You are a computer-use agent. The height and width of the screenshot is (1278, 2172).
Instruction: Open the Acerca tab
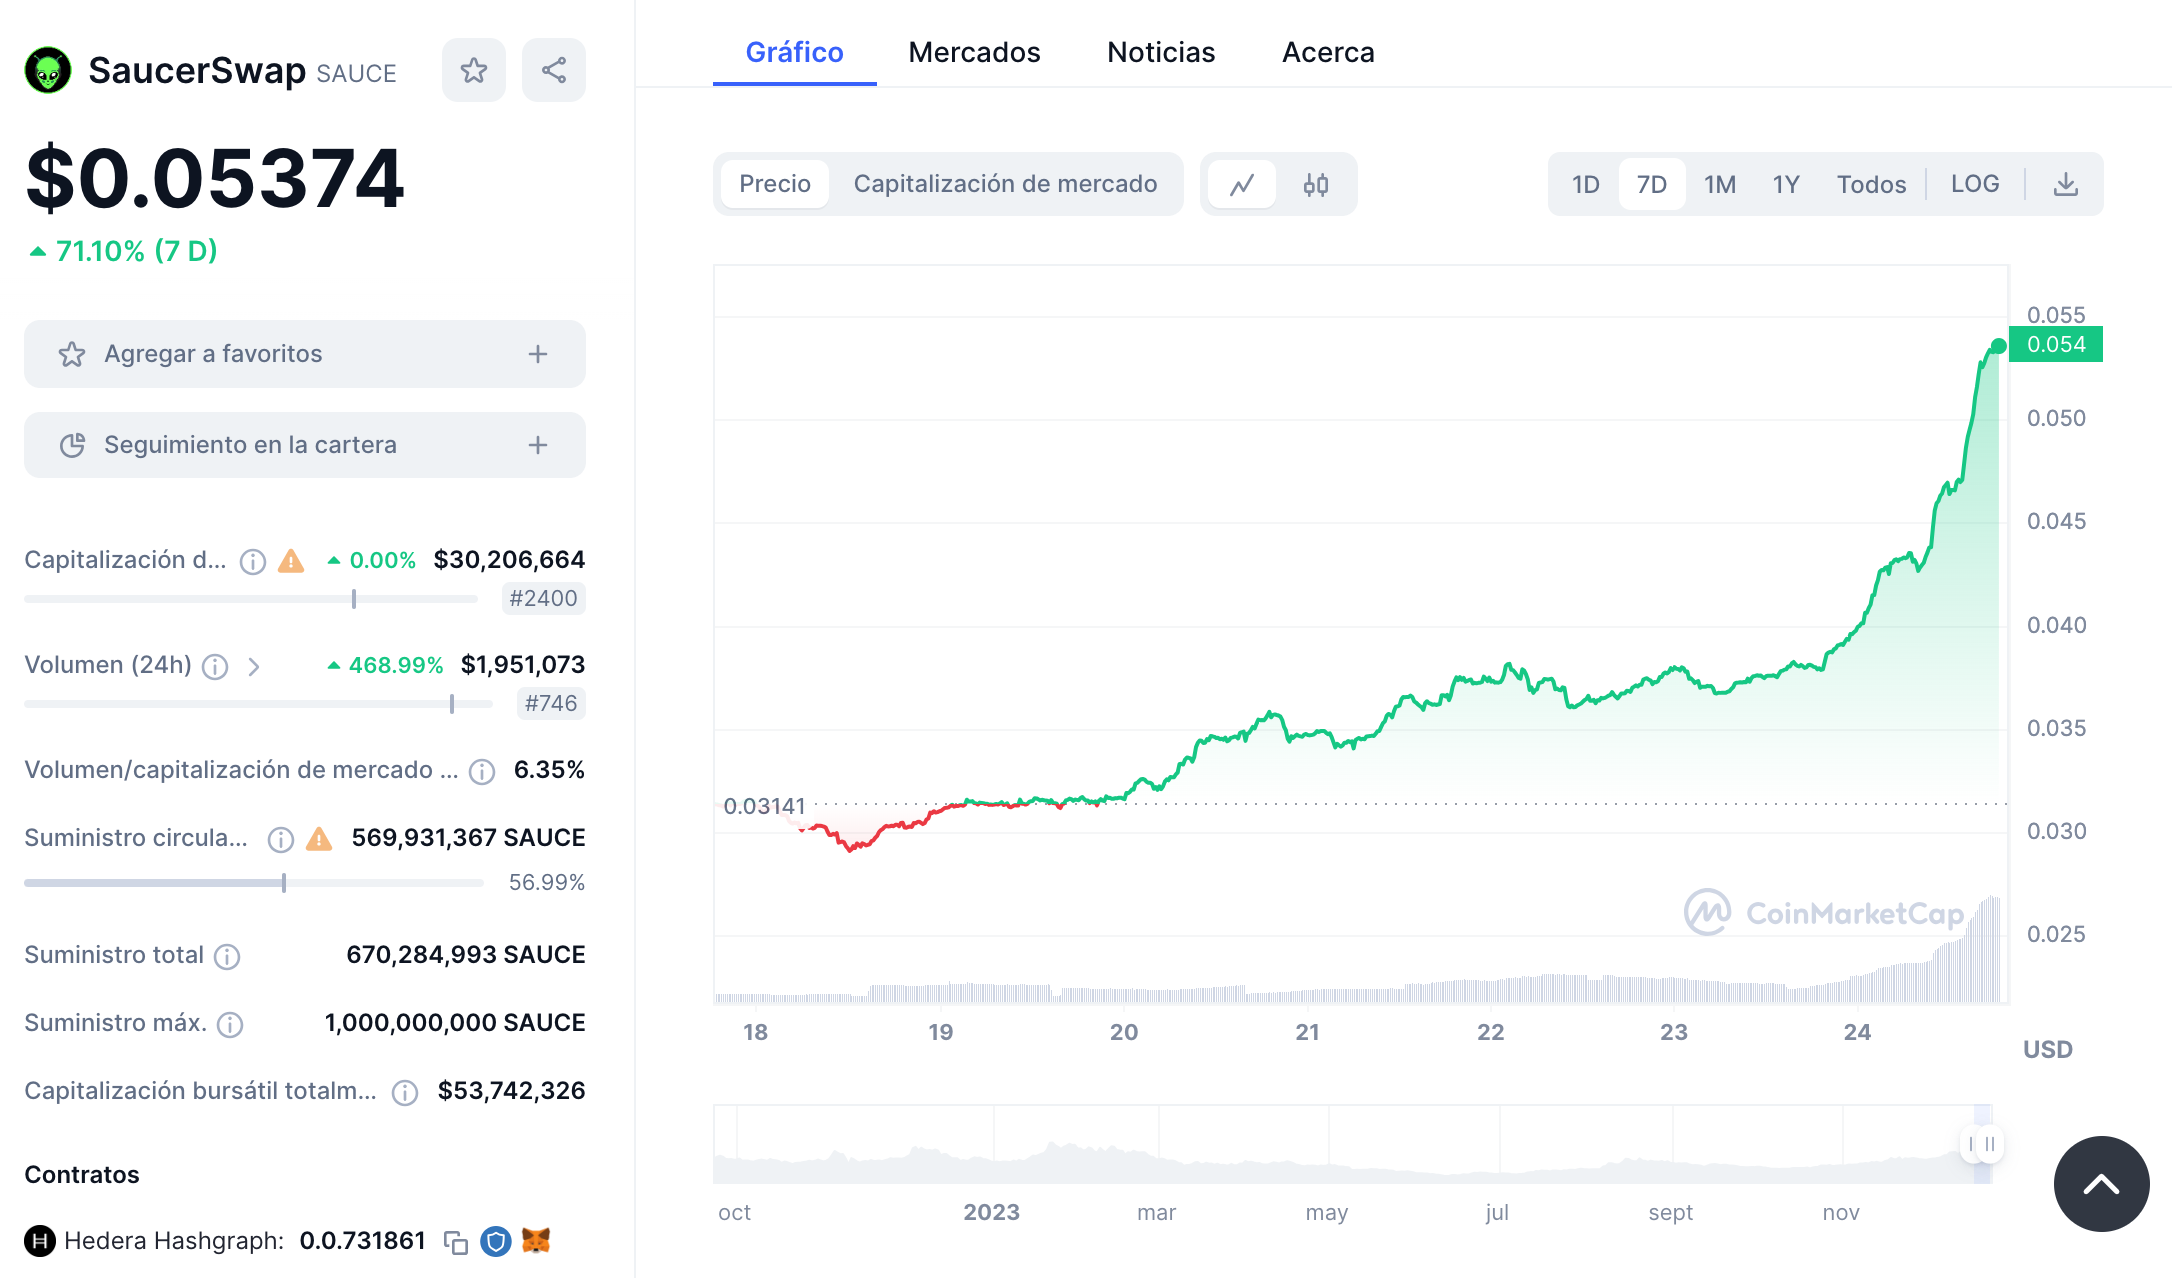tap(1328, 52)
